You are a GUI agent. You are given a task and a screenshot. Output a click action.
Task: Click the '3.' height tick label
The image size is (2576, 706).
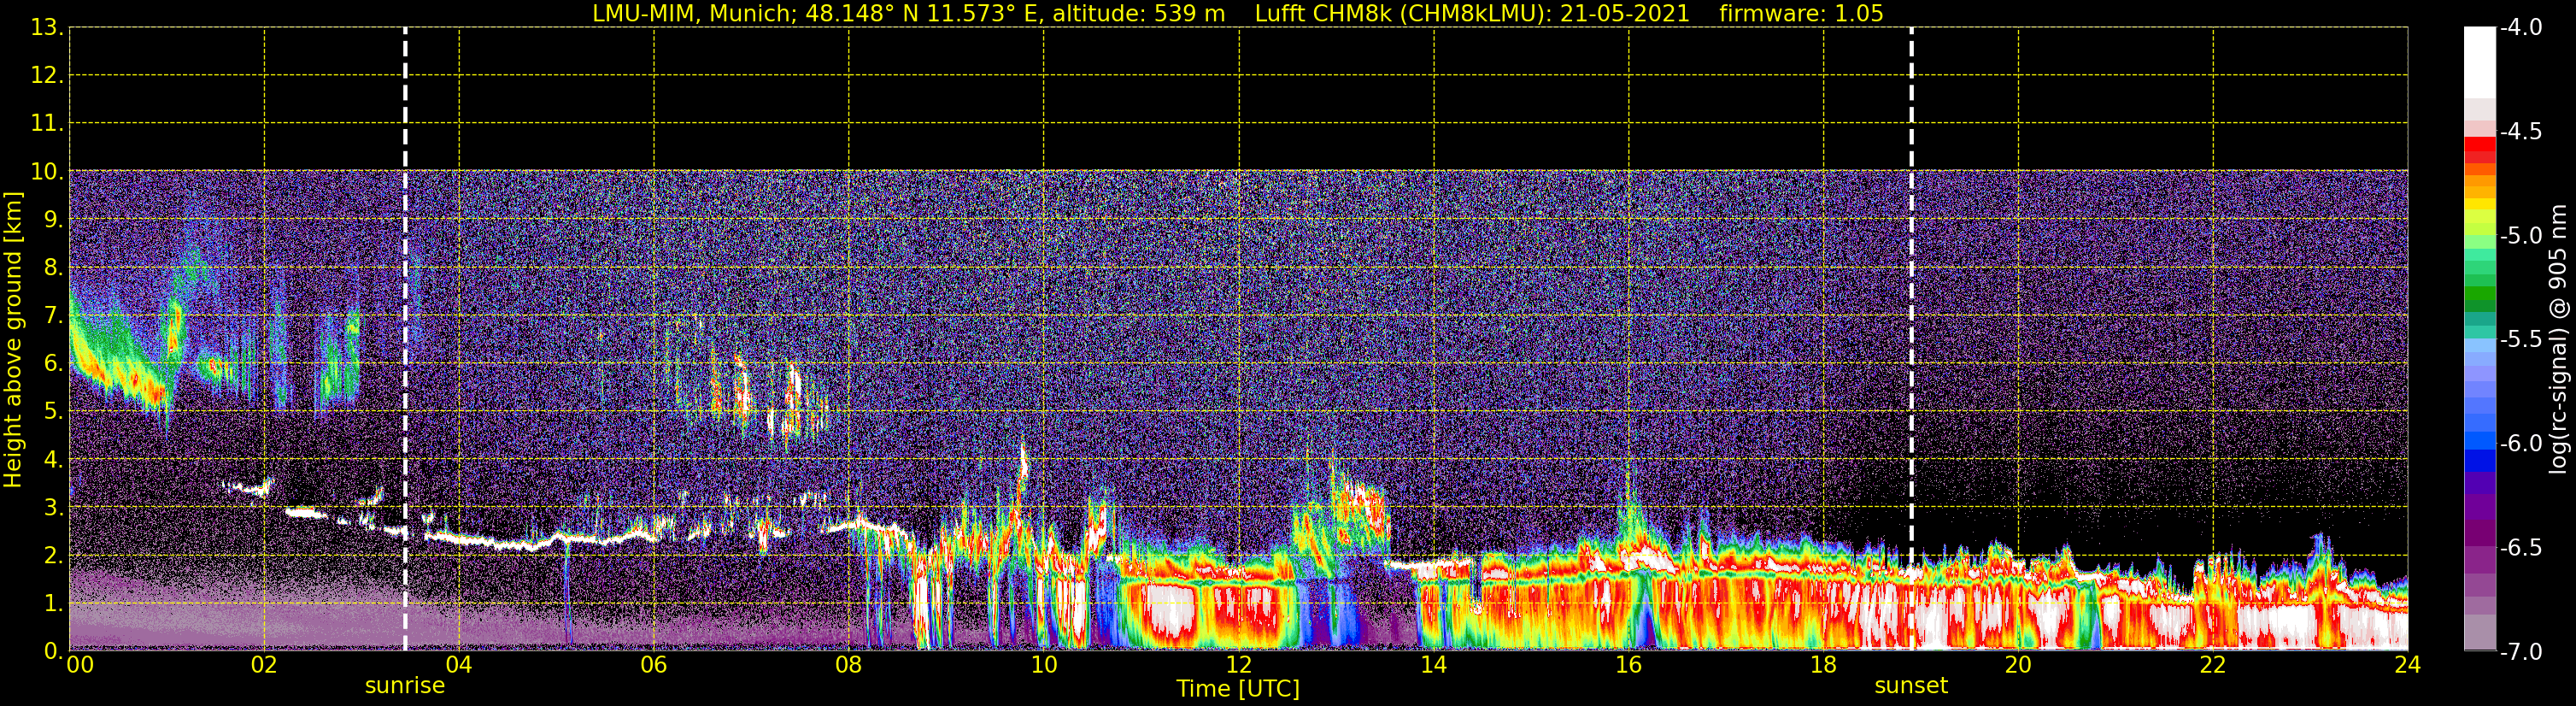[x=53, y=507]
